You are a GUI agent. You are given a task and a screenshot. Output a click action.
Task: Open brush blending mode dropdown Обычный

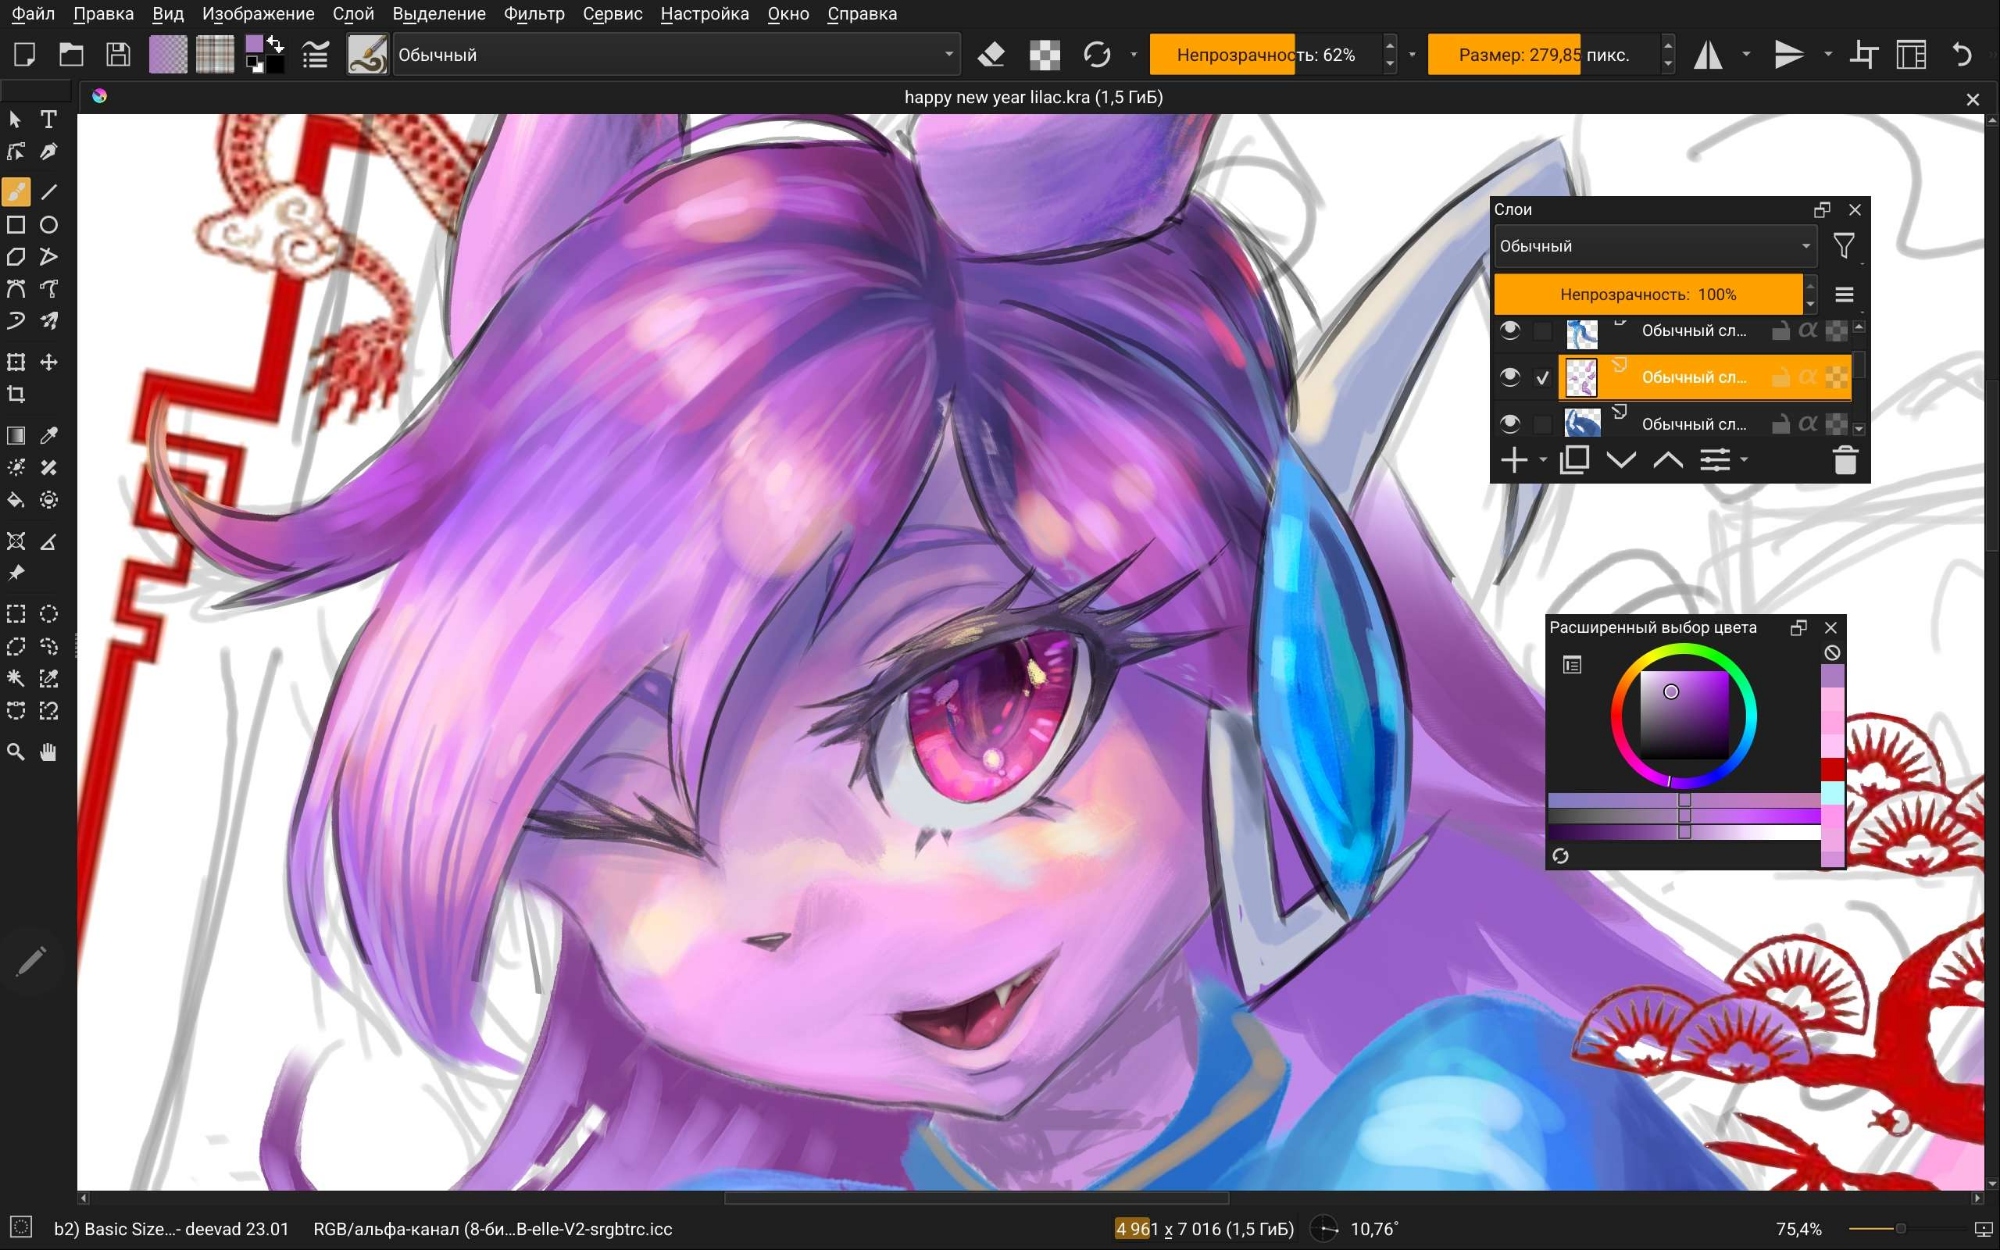coord(676,55)
